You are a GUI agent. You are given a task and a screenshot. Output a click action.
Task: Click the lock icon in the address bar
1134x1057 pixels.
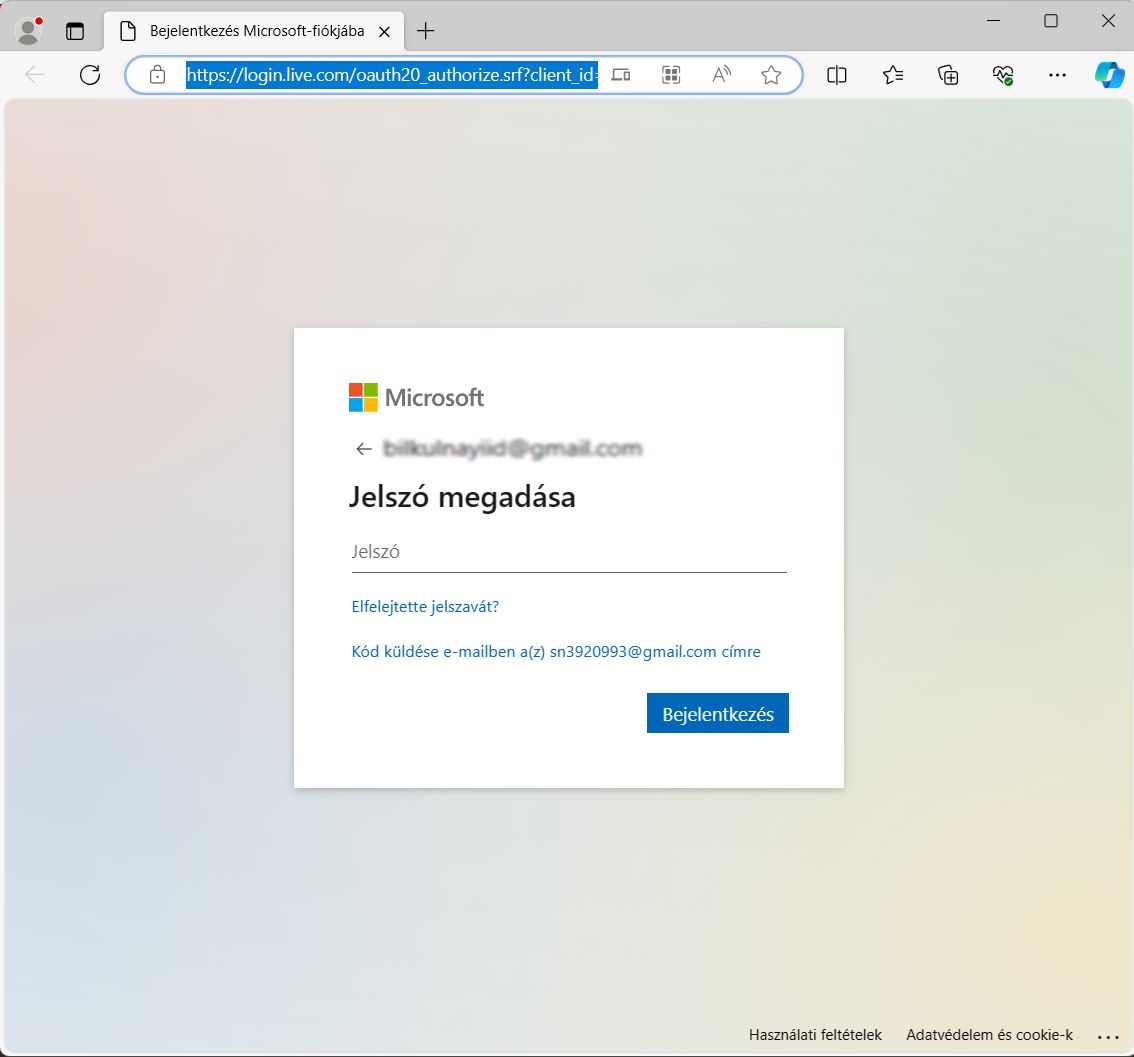(156, 74)
